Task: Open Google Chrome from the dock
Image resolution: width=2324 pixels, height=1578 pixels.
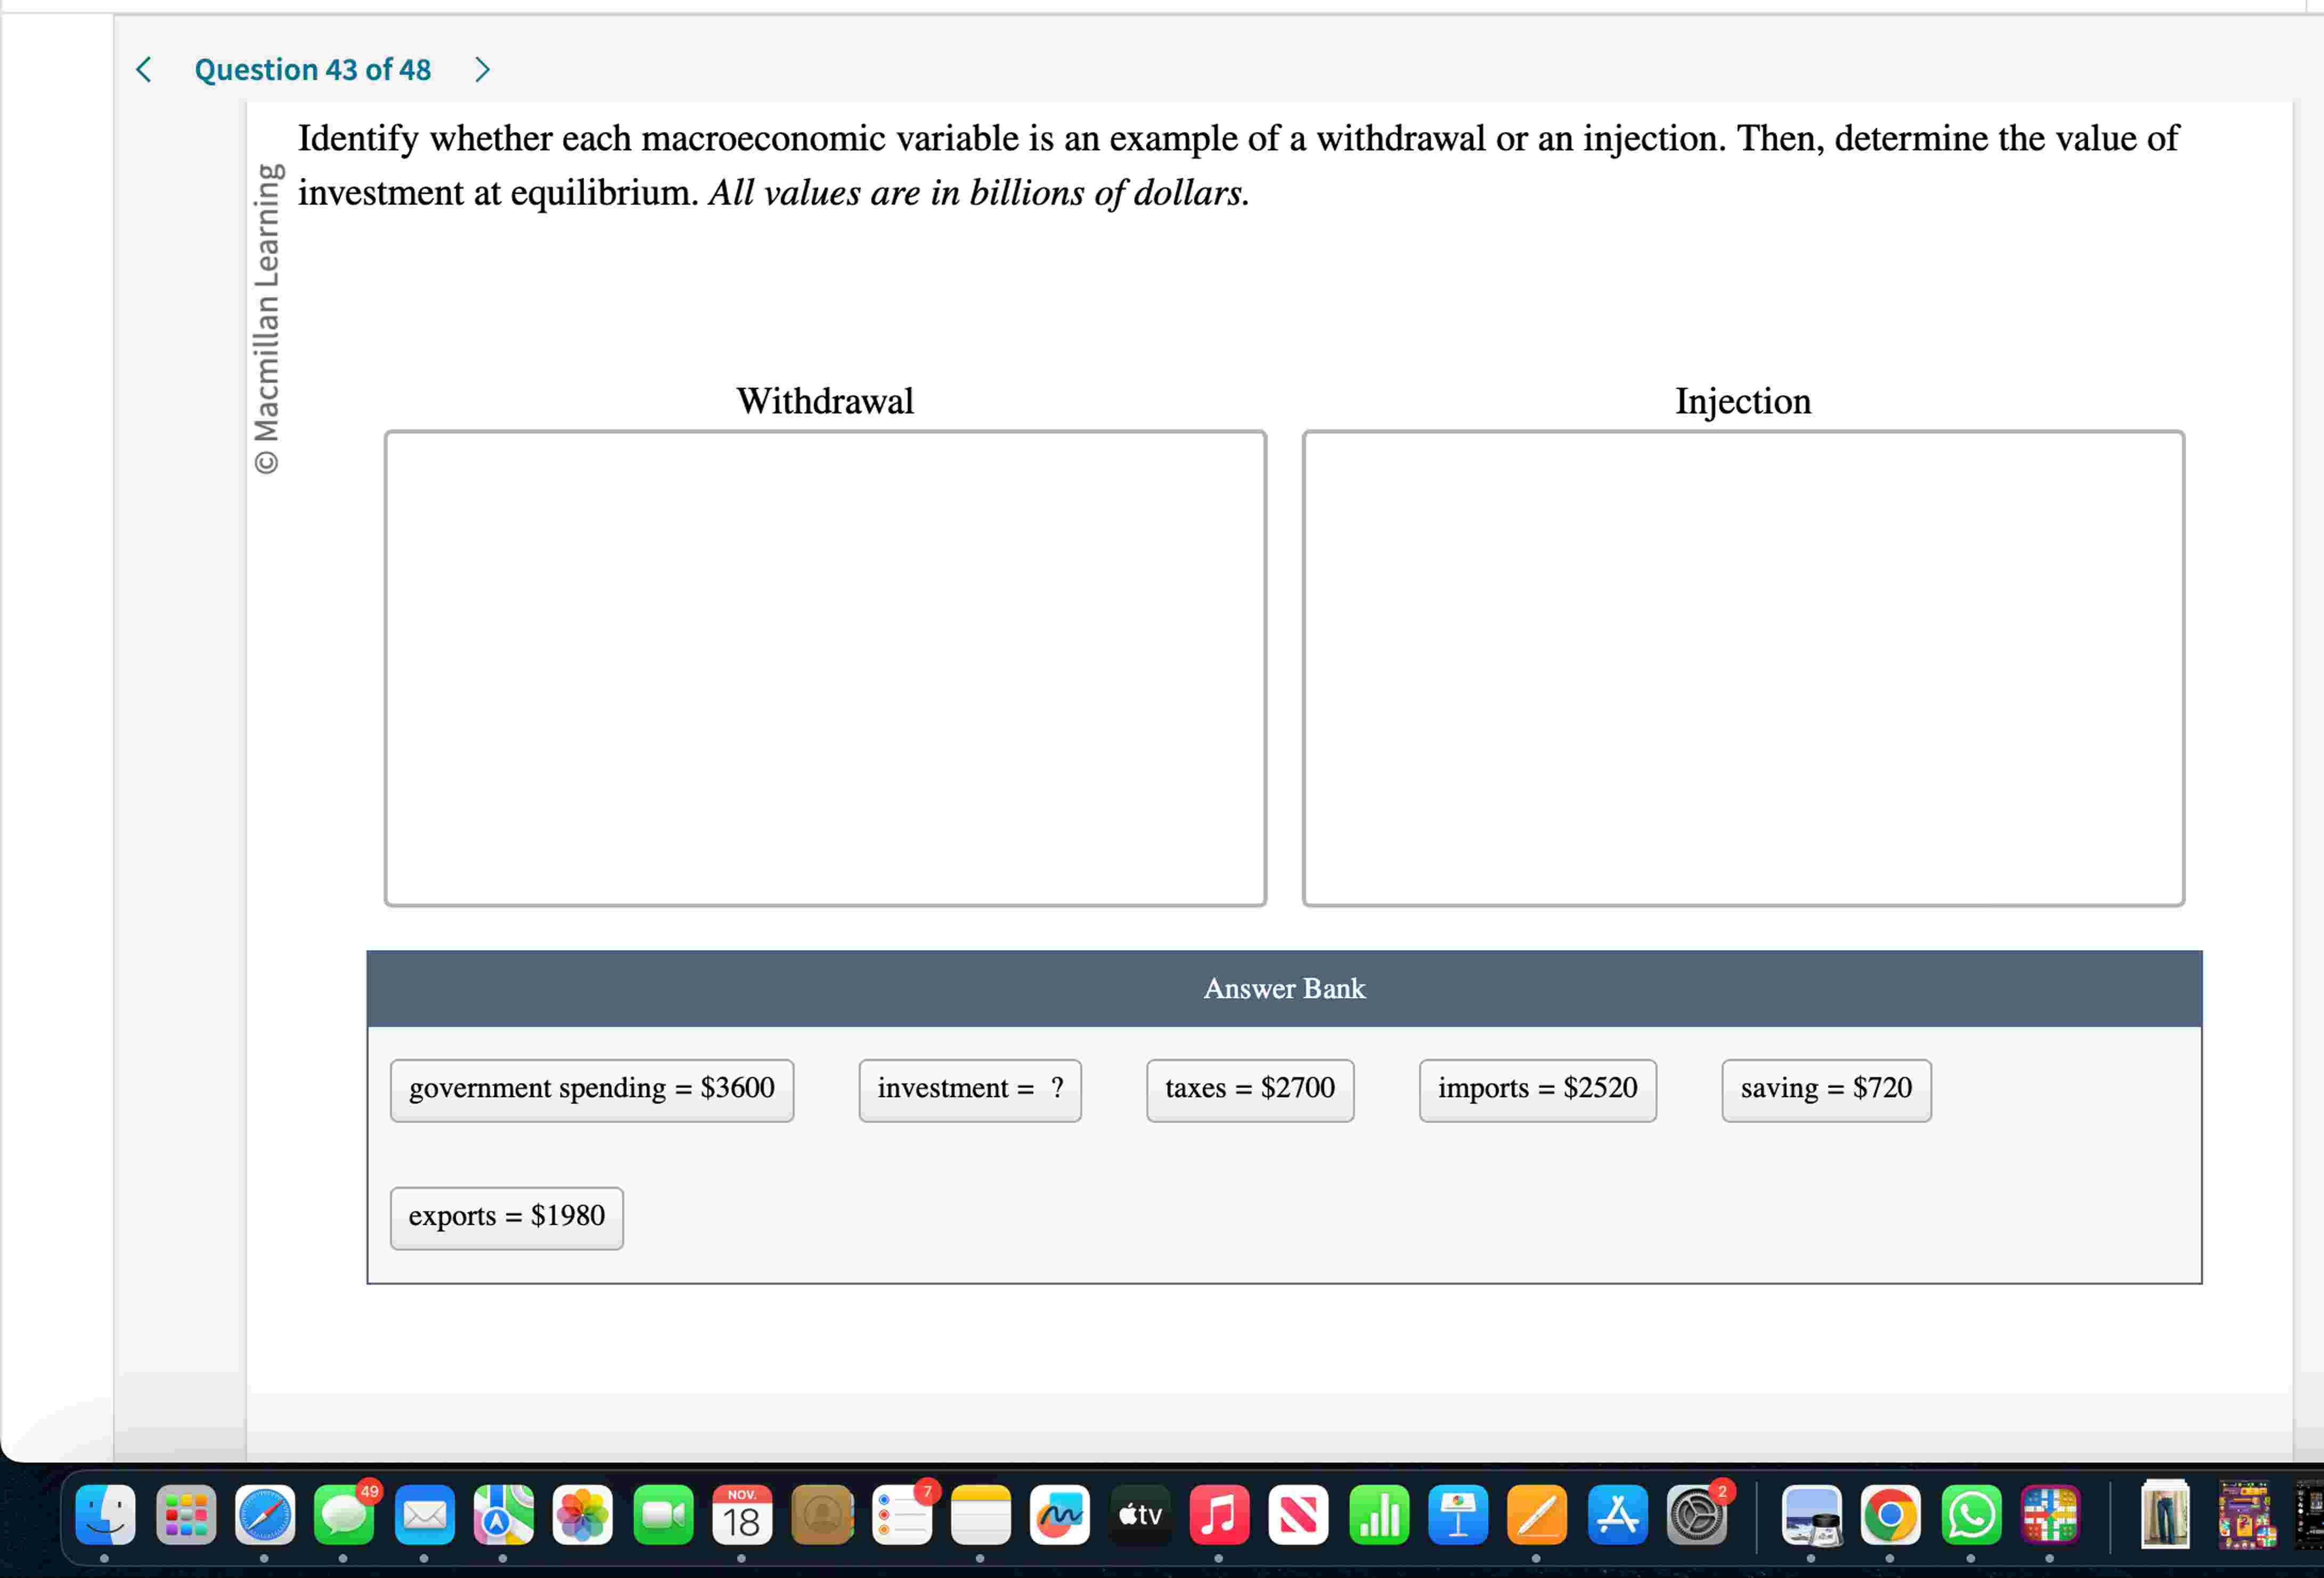Action: 1890,1515
